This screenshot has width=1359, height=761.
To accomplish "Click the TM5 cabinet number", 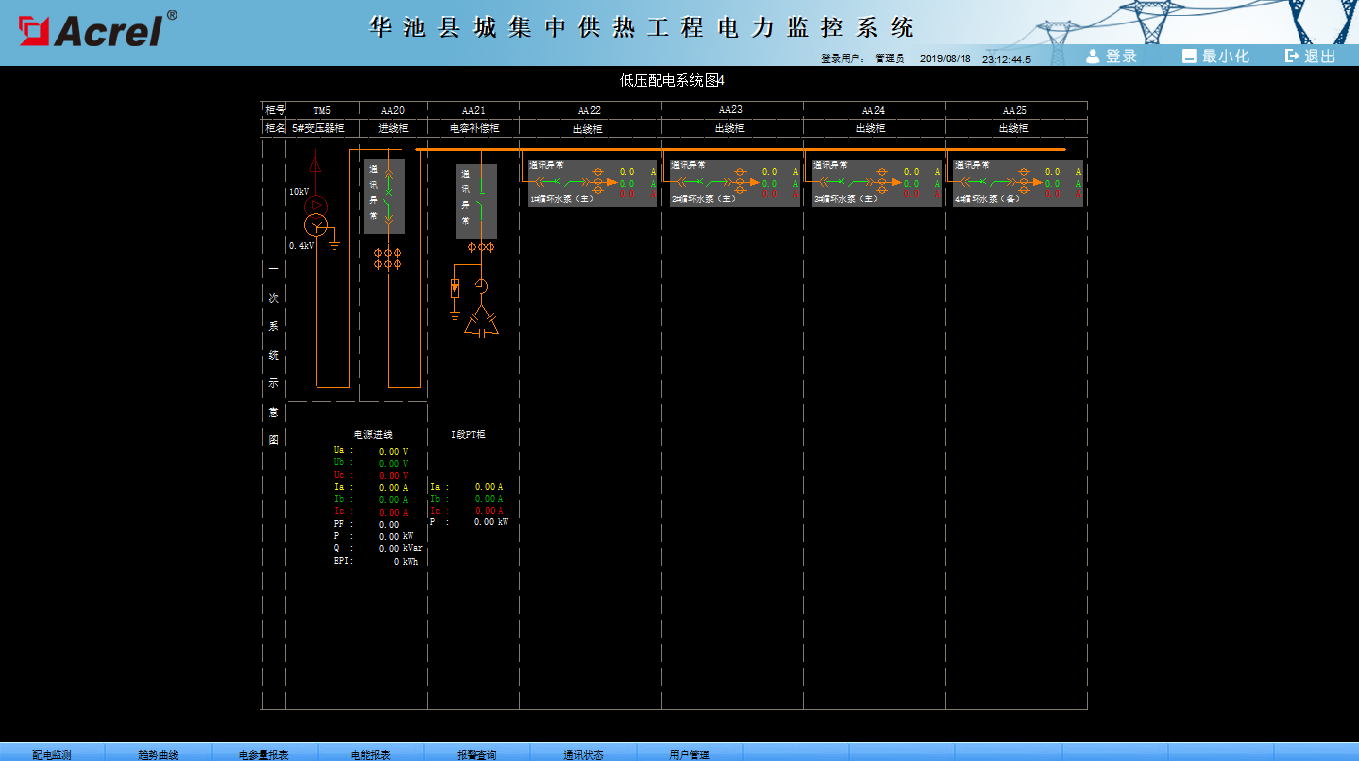I will [321, 110].
